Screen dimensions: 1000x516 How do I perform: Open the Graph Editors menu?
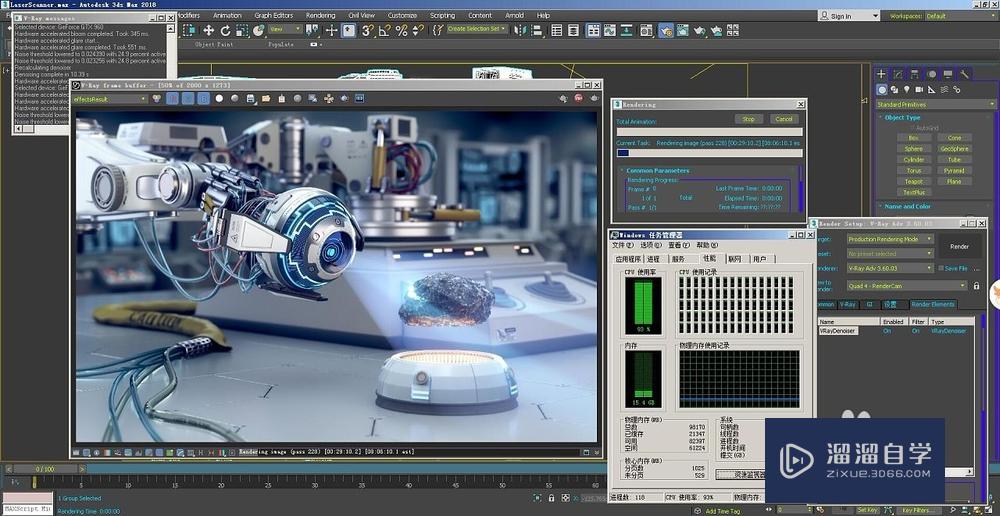[x=274, y=16]
